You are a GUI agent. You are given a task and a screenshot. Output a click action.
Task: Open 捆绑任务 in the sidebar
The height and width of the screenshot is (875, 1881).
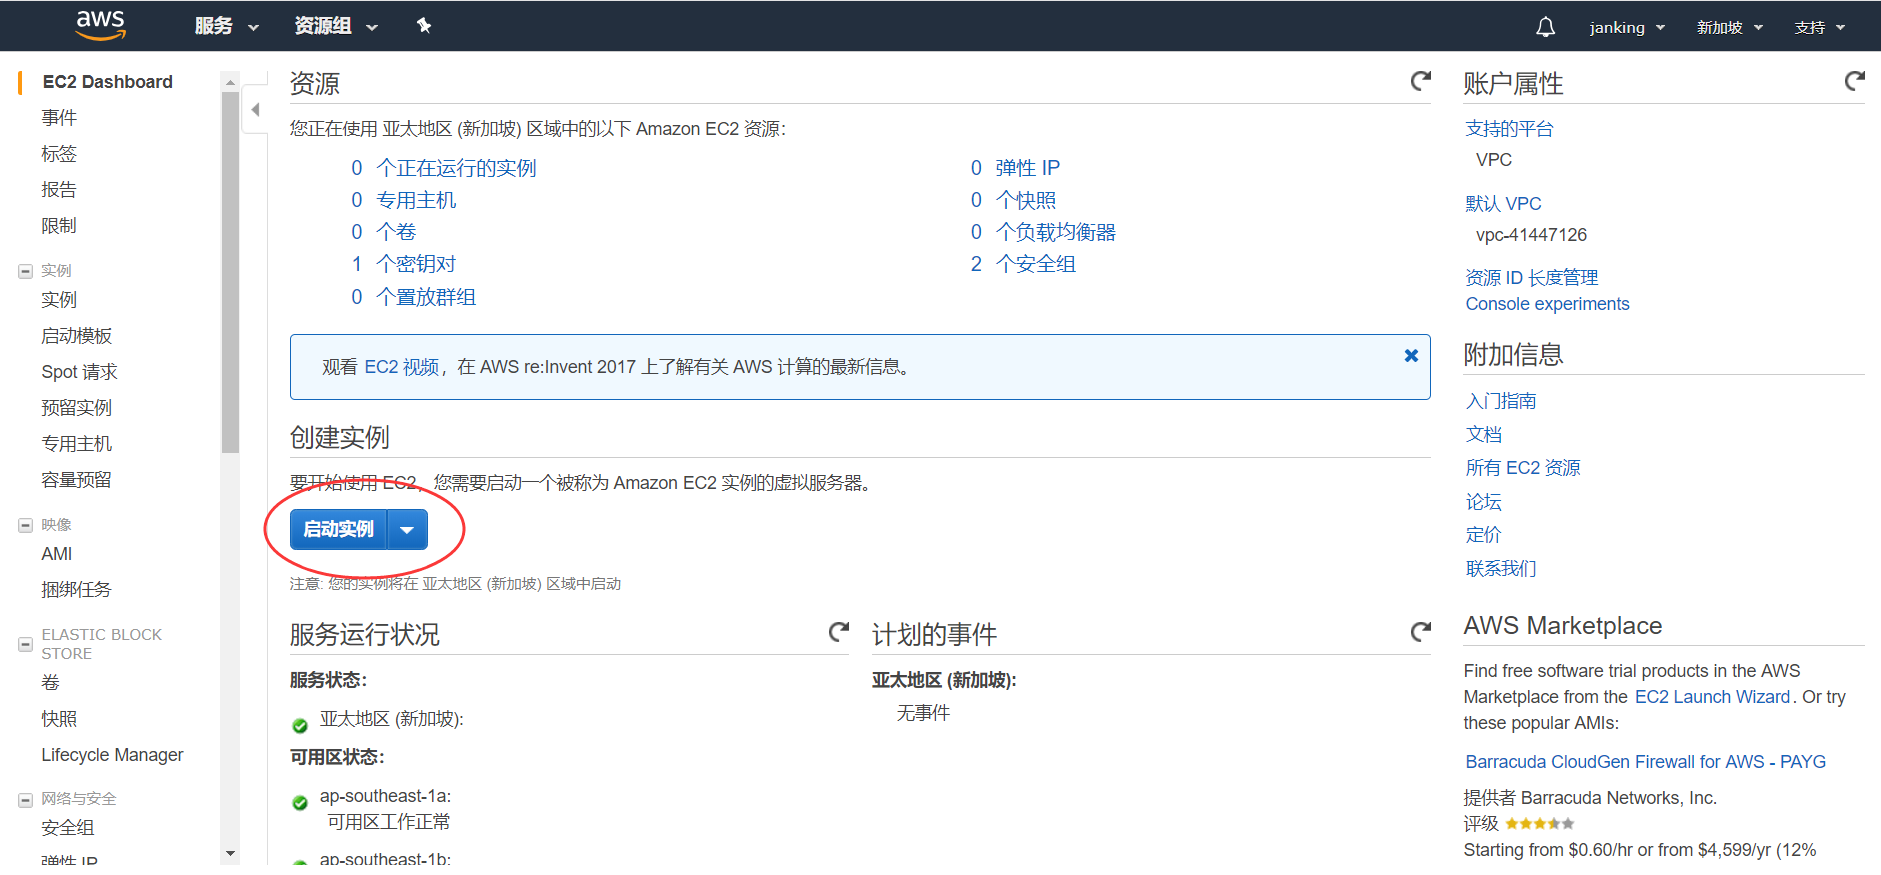coord(77,590)
